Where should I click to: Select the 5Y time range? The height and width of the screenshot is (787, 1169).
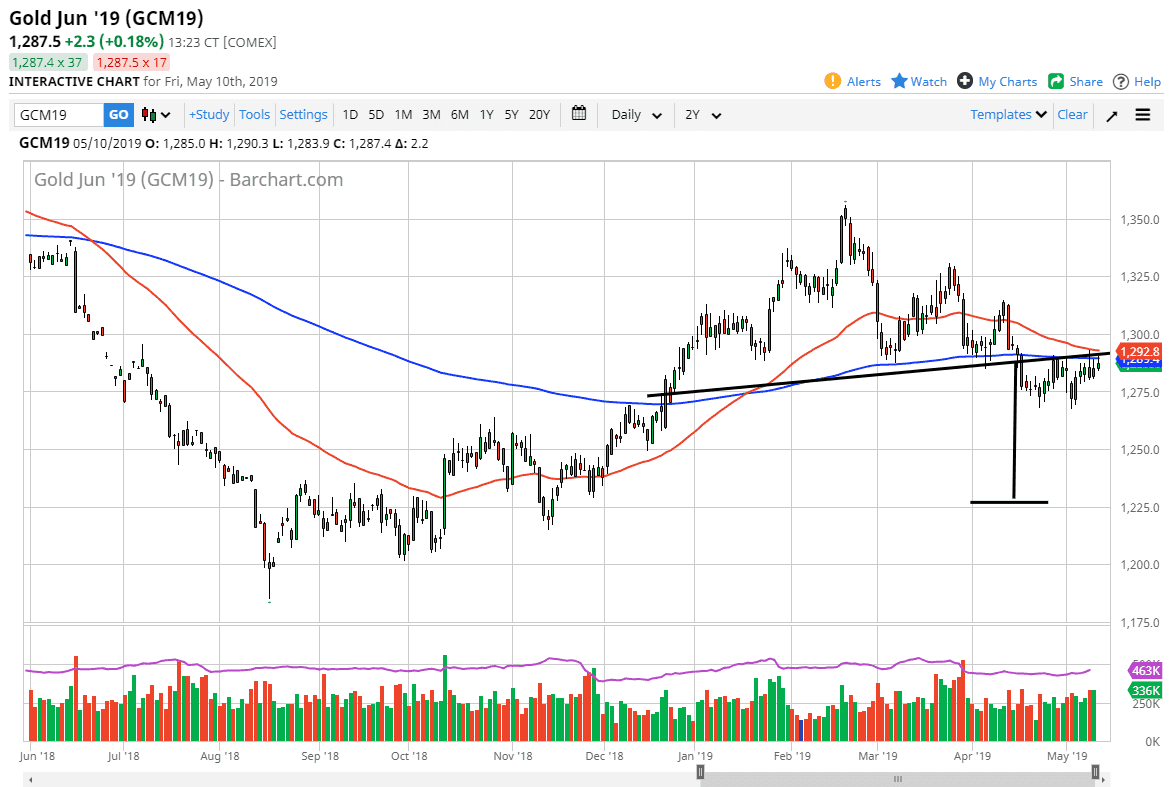pos(511,114)
